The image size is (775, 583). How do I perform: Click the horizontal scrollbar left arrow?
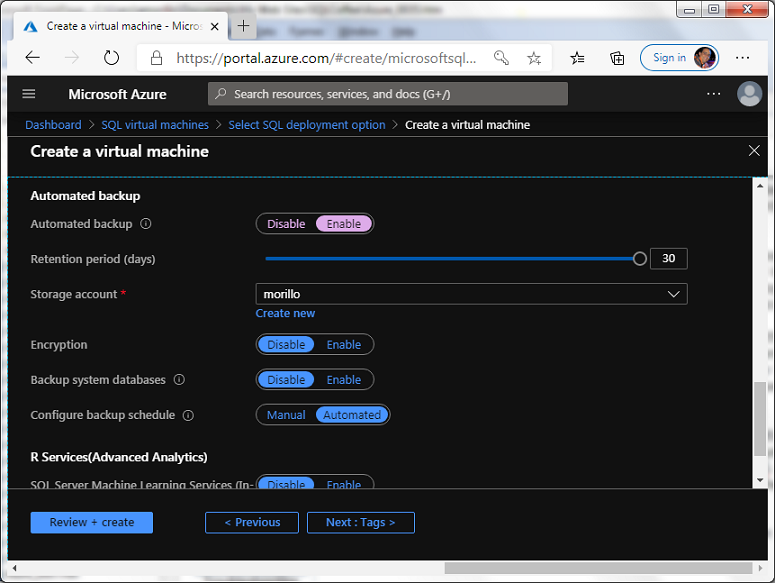point(14,568)
